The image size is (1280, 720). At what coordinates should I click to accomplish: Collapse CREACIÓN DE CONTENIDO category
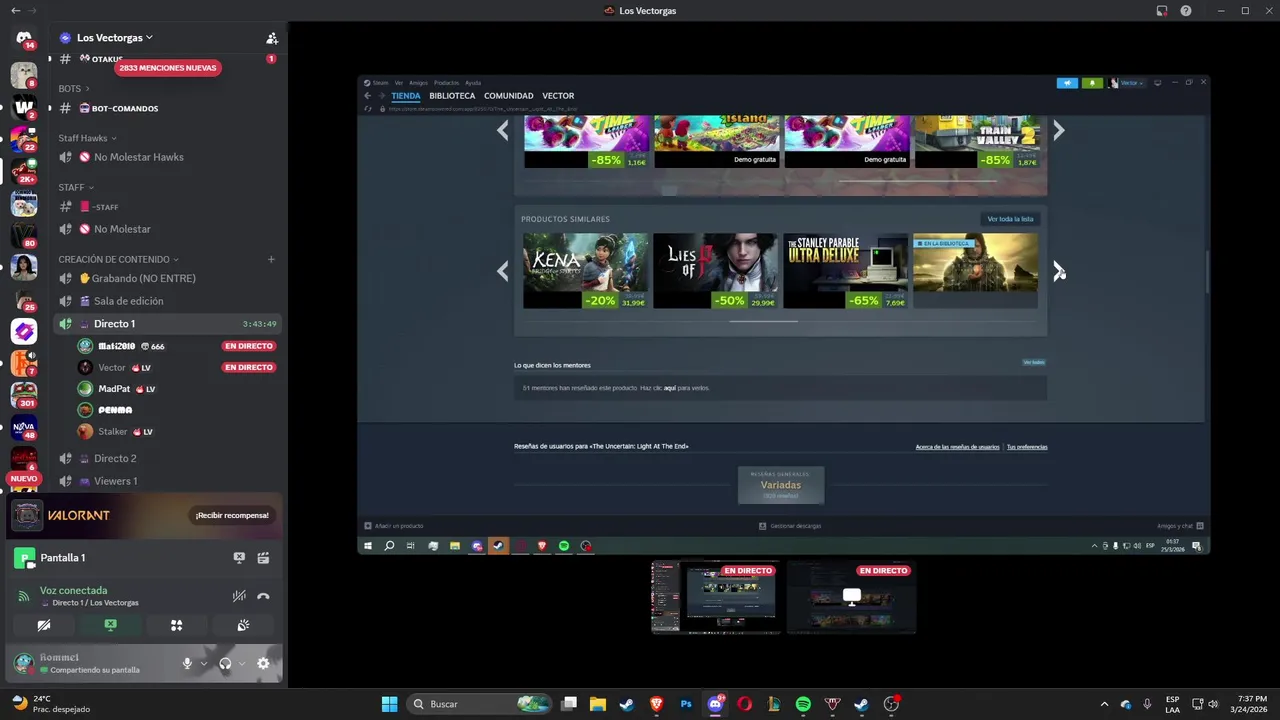click(x=118, y=259)
